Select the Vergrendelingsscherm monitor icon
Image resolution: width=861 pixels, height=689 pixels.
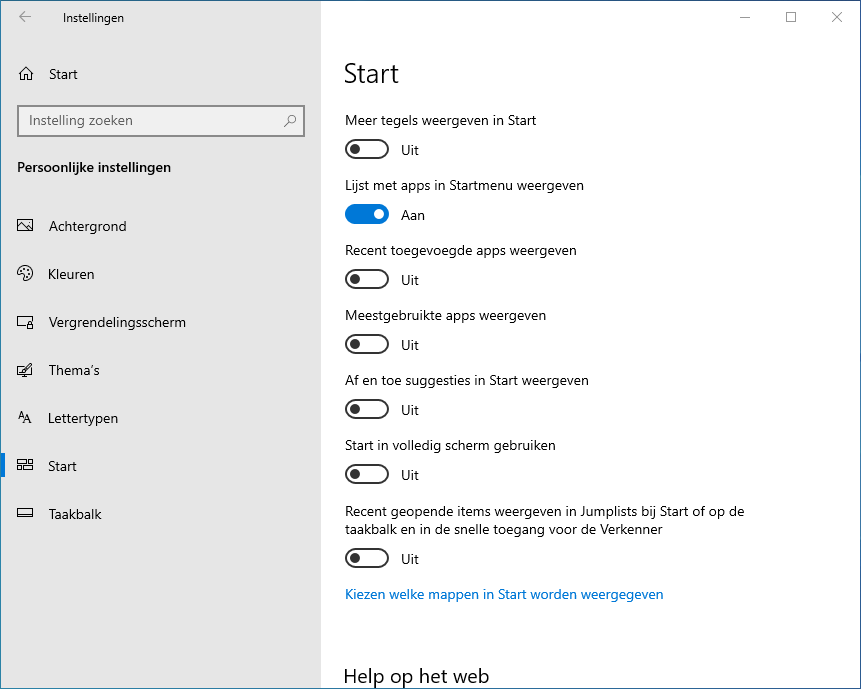(26, 322)
